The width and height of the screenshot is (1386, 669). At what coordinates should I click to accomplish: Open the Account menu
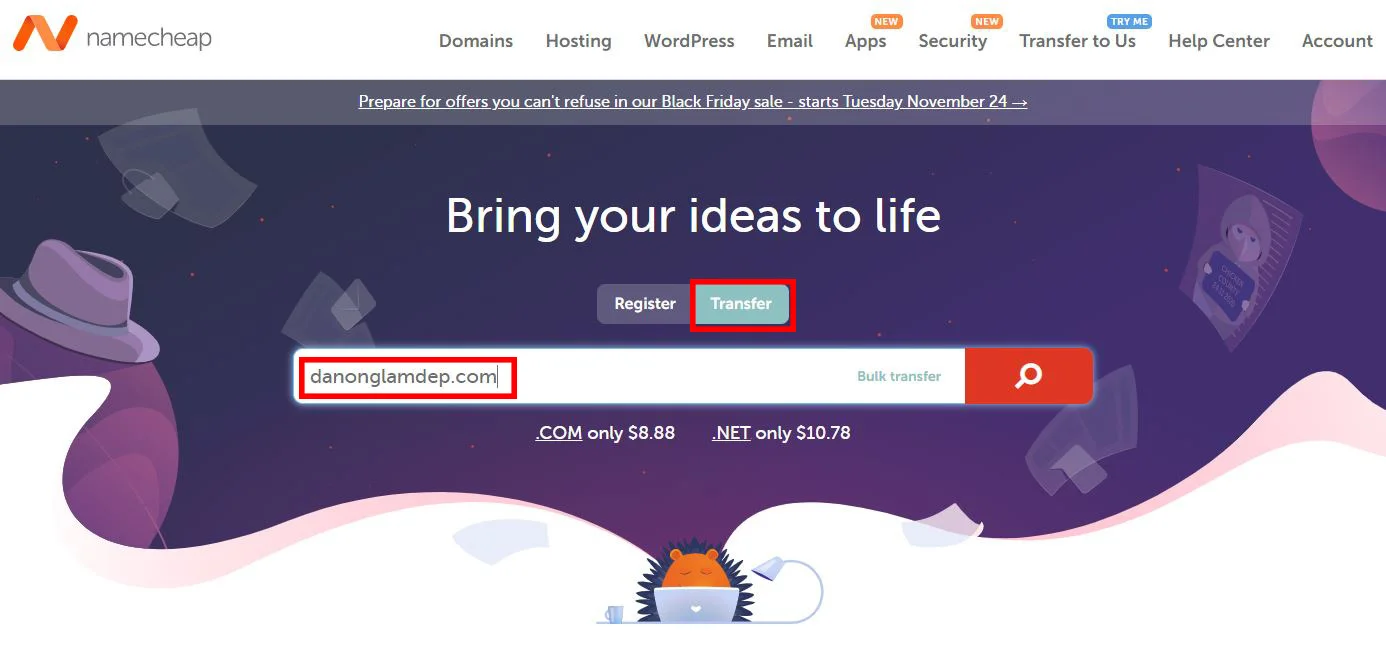pos(1336,41)
